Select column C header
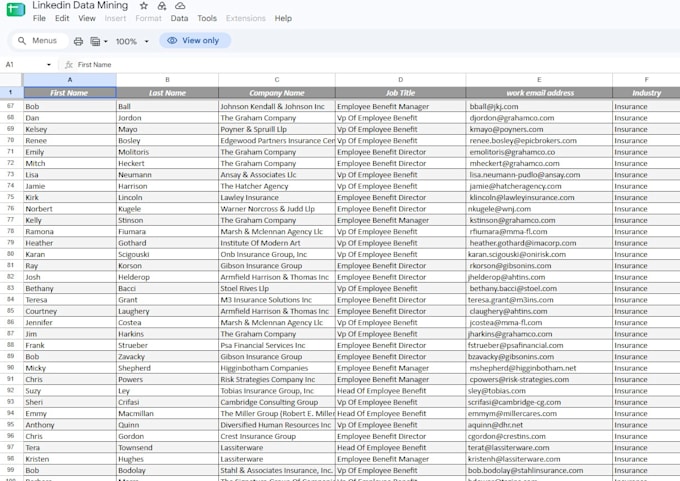Screen dimensions: 680x481 click(277, 80)
